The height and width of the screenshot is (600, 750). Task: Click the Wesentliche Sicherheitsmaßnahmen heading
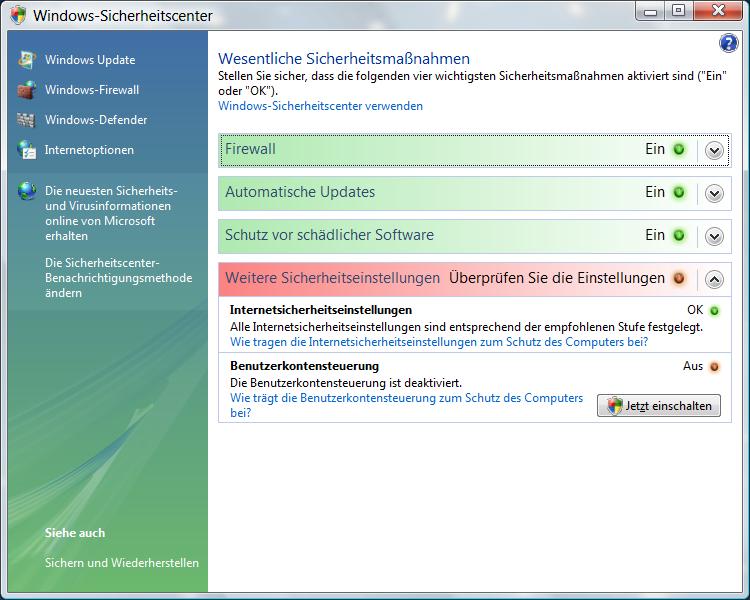pos(344,59)
